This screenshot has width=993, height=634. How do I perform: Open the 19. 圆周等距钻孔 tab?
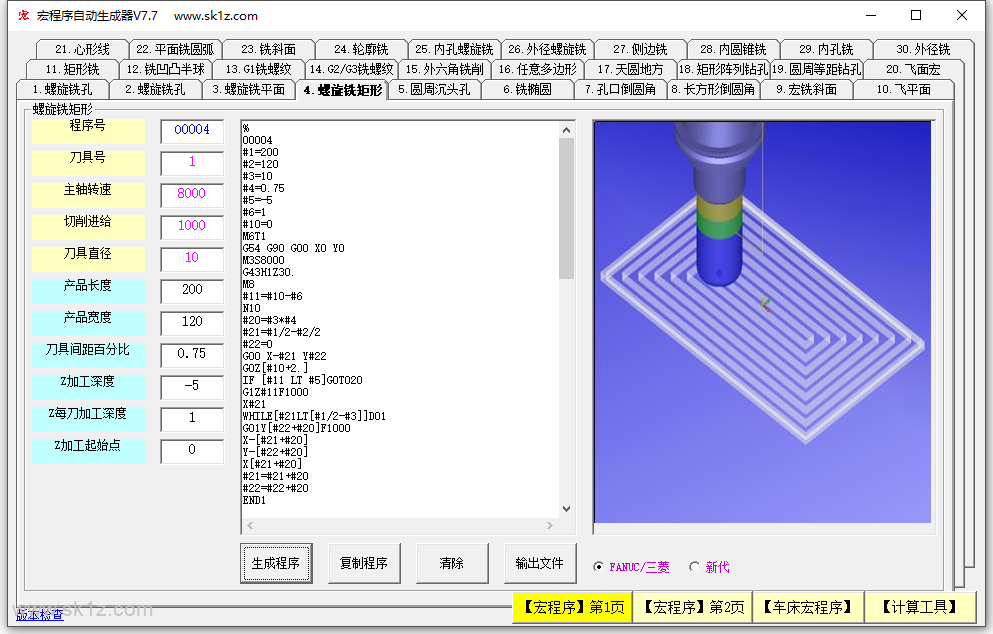[817, 69]
